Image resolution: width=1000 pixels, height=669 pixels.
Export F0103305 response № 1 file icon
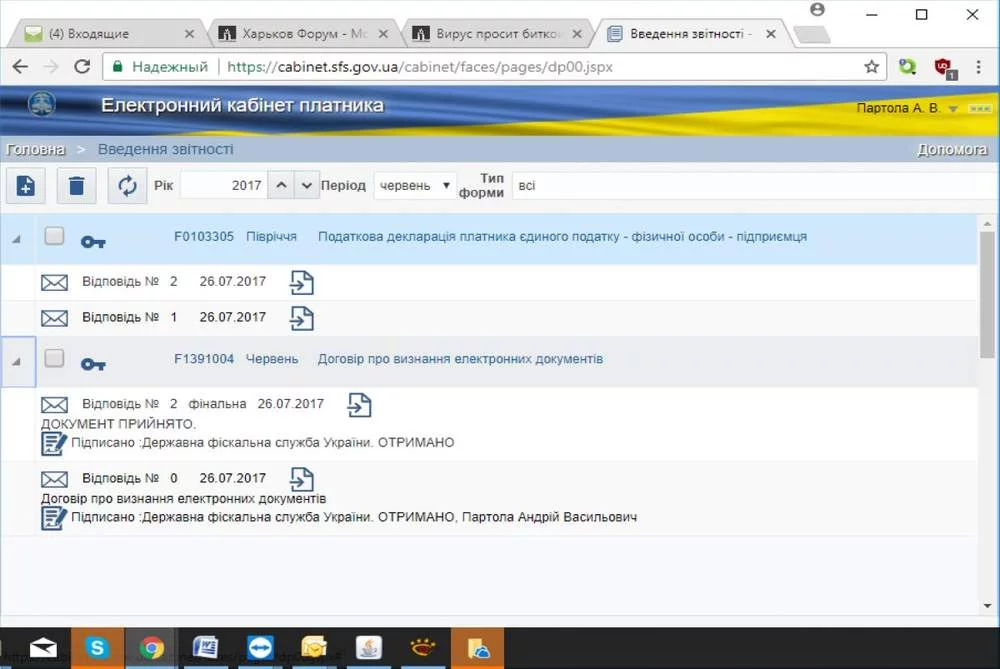click(302, 318)
